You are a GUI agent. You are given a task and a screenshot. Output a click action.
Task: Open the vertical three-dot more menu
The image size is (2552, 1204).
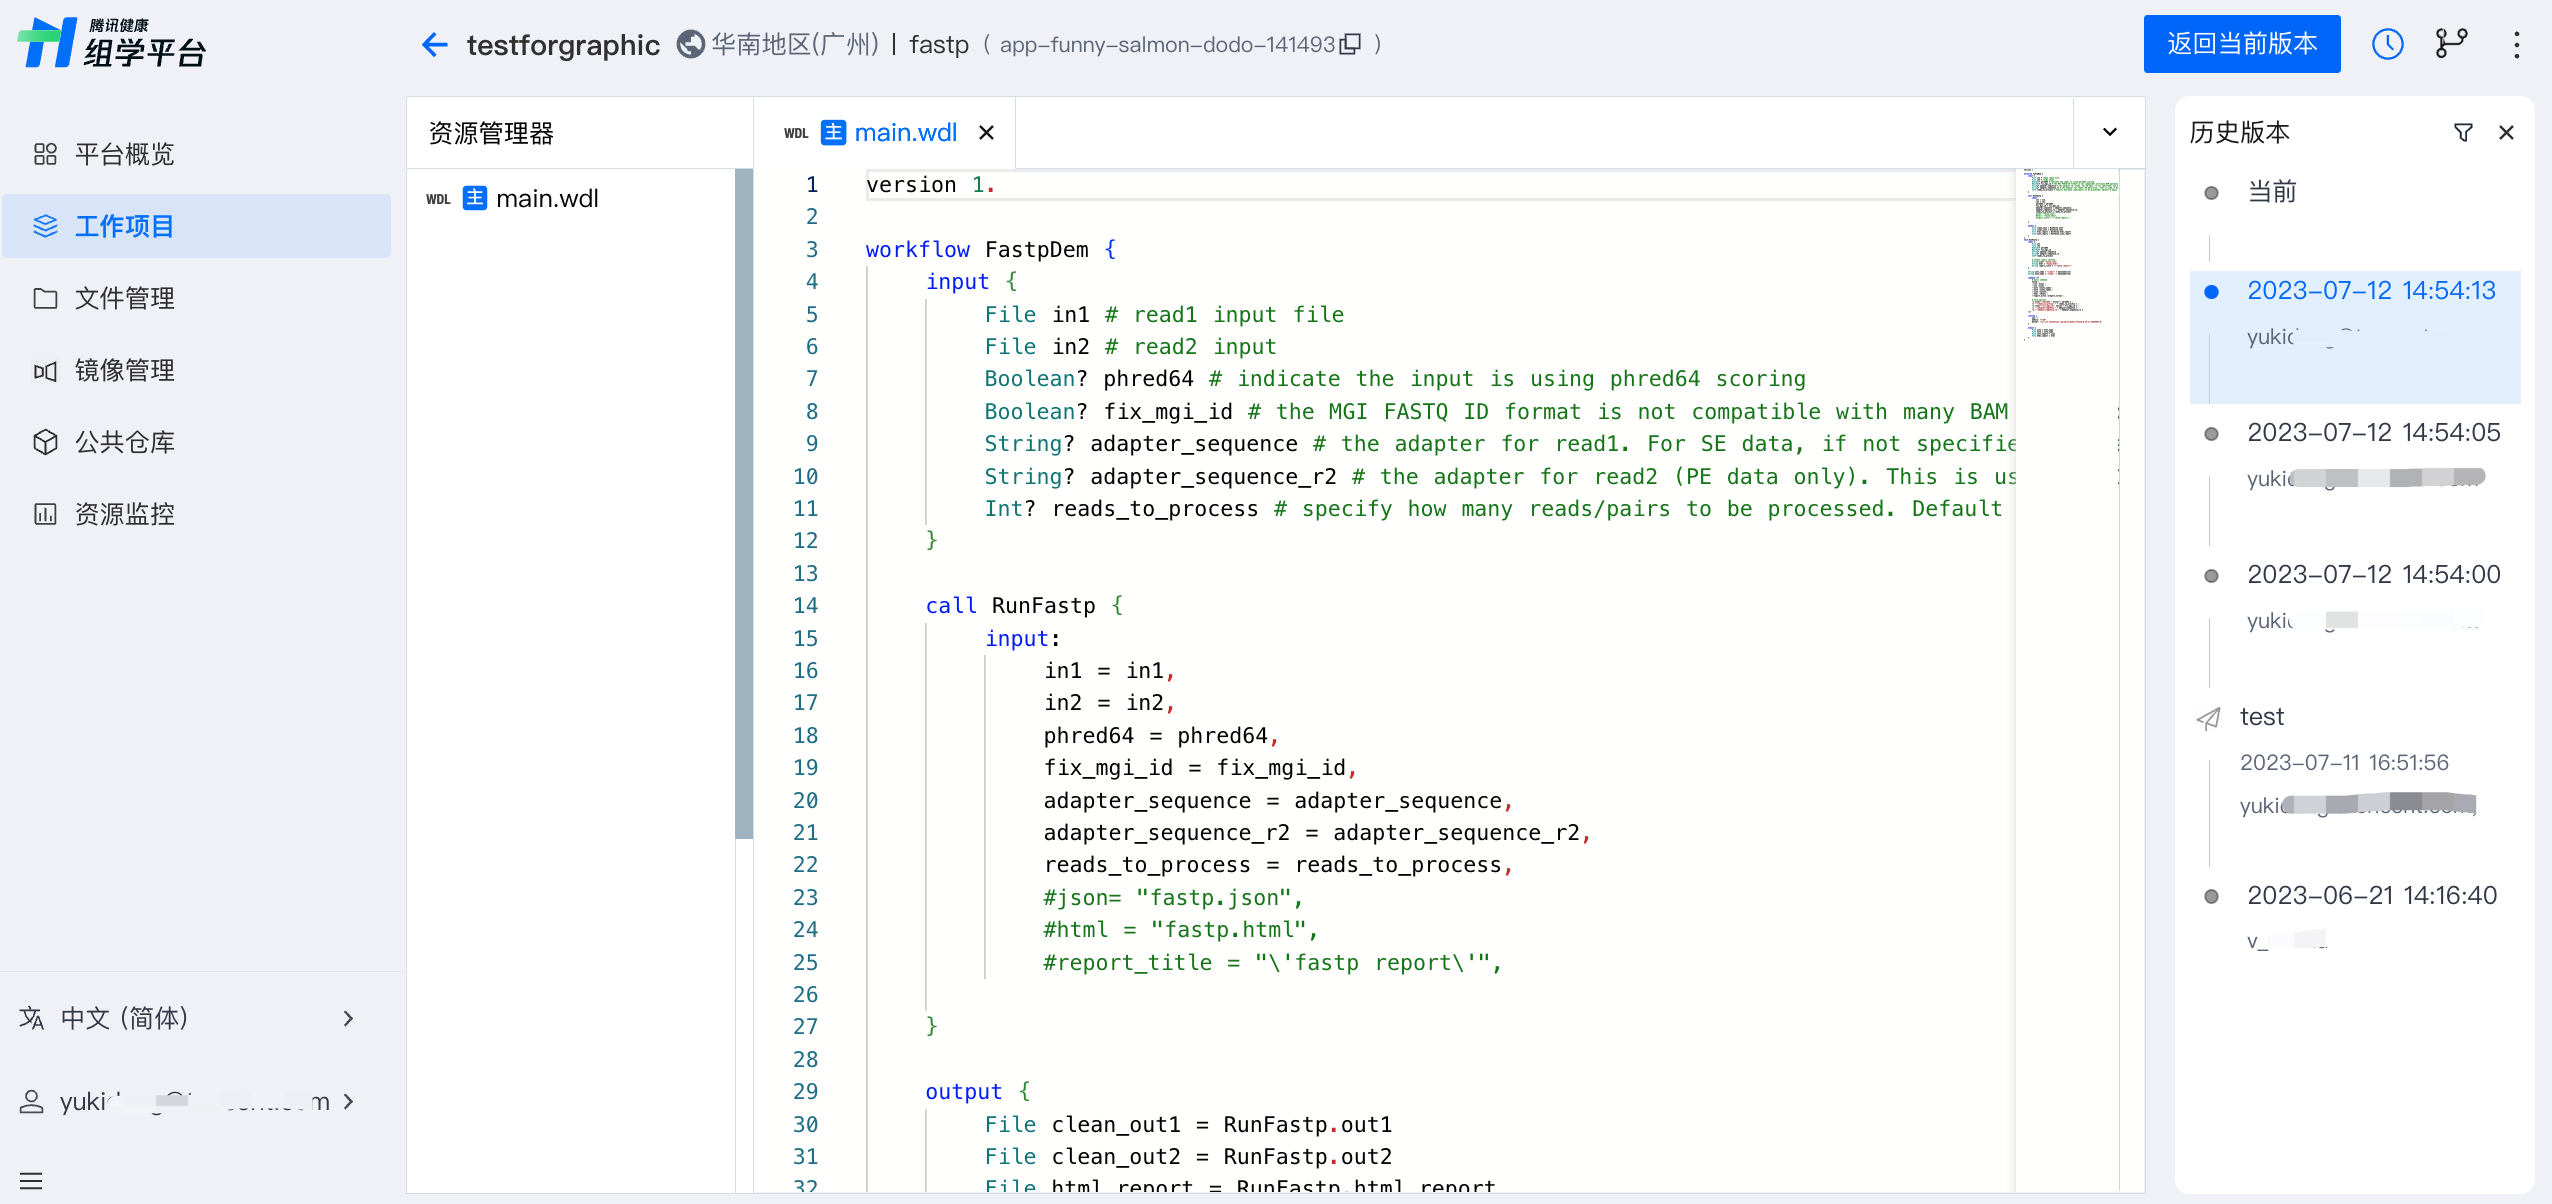pos(2516,44)
